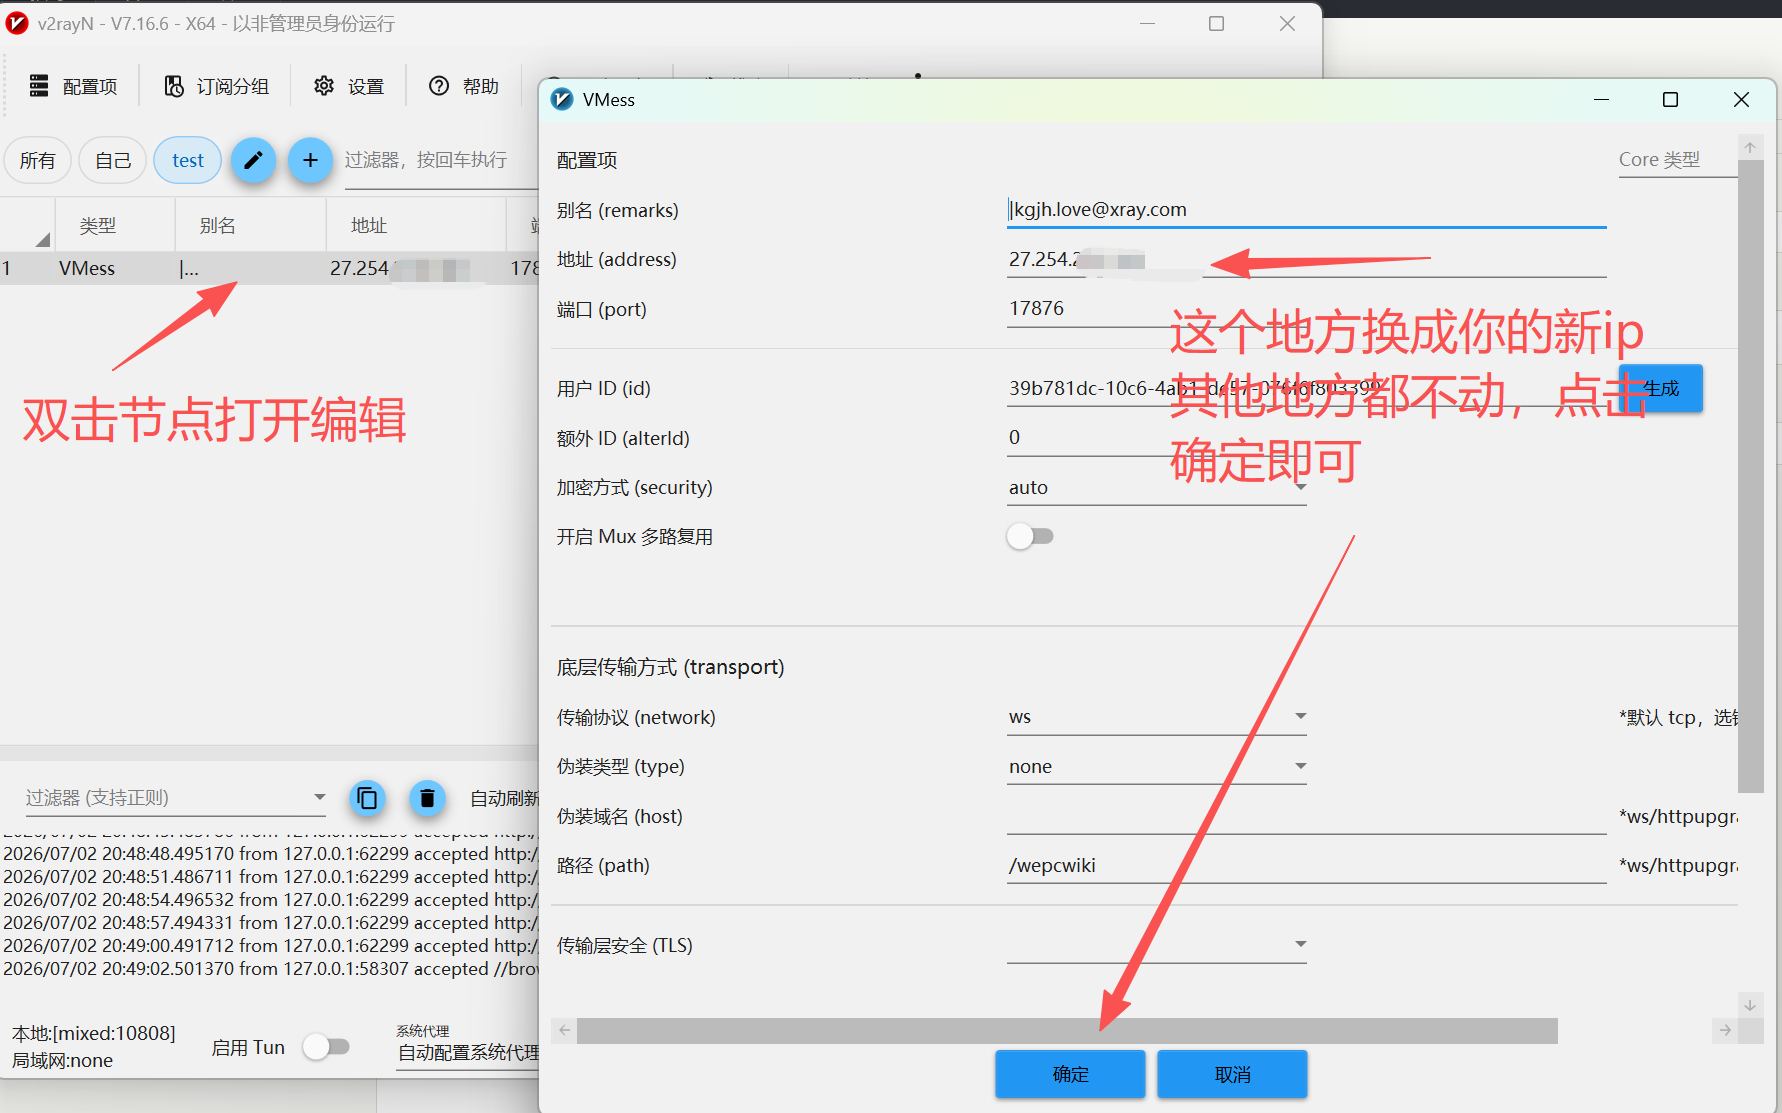Select the test subscription group tab
The width and height of the screenshot is (1782, 1113).
click(x=187, y=160)
